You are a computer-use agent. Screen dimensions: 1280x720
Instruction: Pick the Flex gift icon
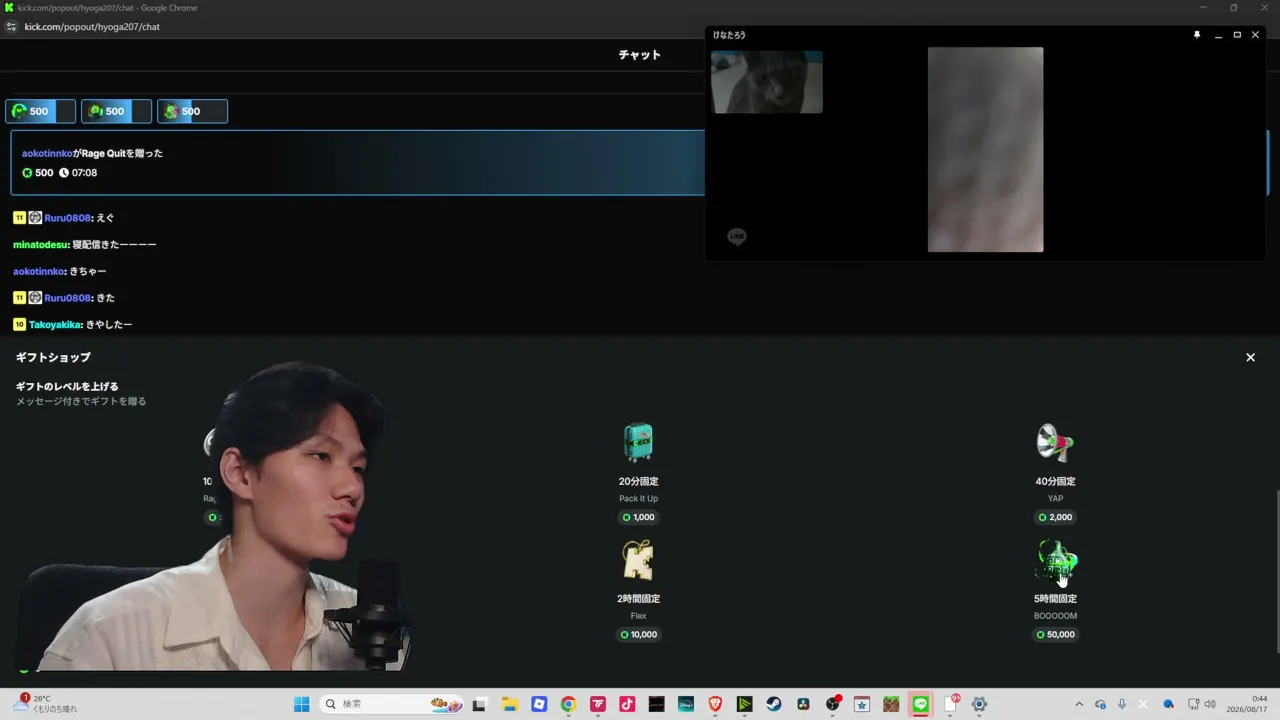pyautogui.click(x=638, y=560)
